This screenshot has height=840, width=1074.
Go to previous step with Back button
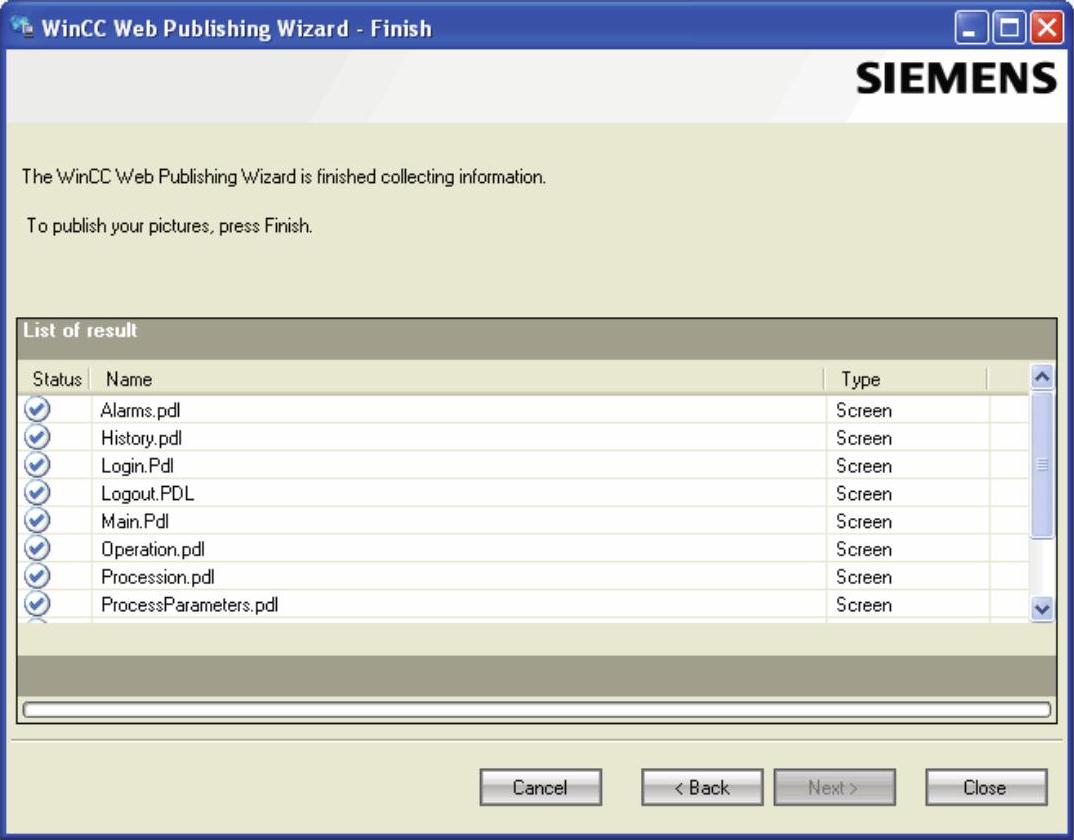click(x=701, y=787)
